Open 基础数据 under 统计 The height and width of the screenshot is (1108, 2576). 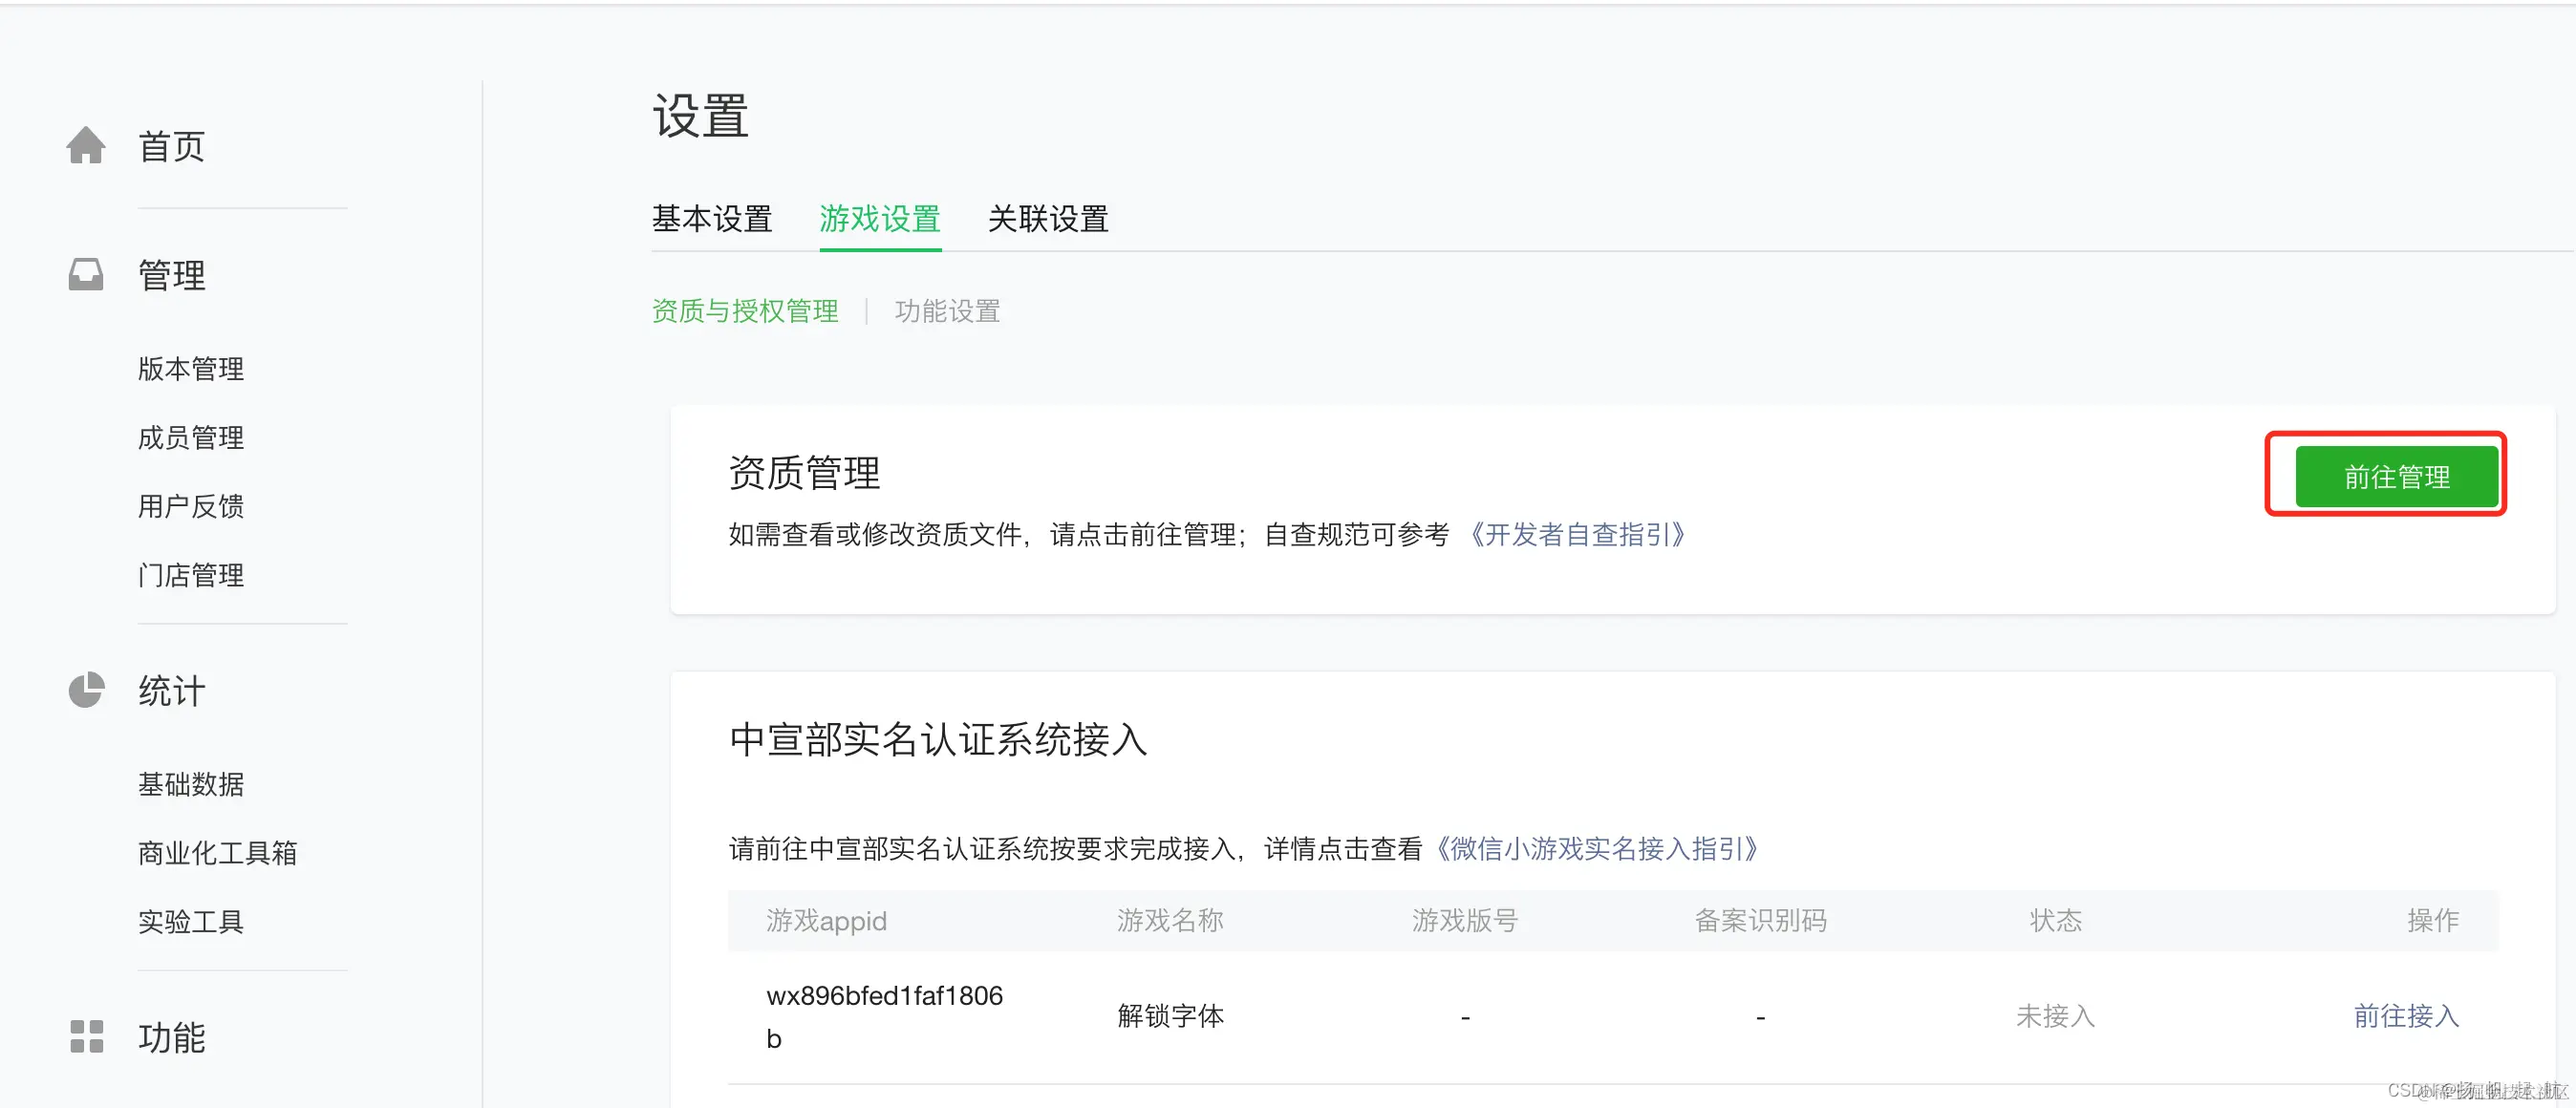[191, 784]
